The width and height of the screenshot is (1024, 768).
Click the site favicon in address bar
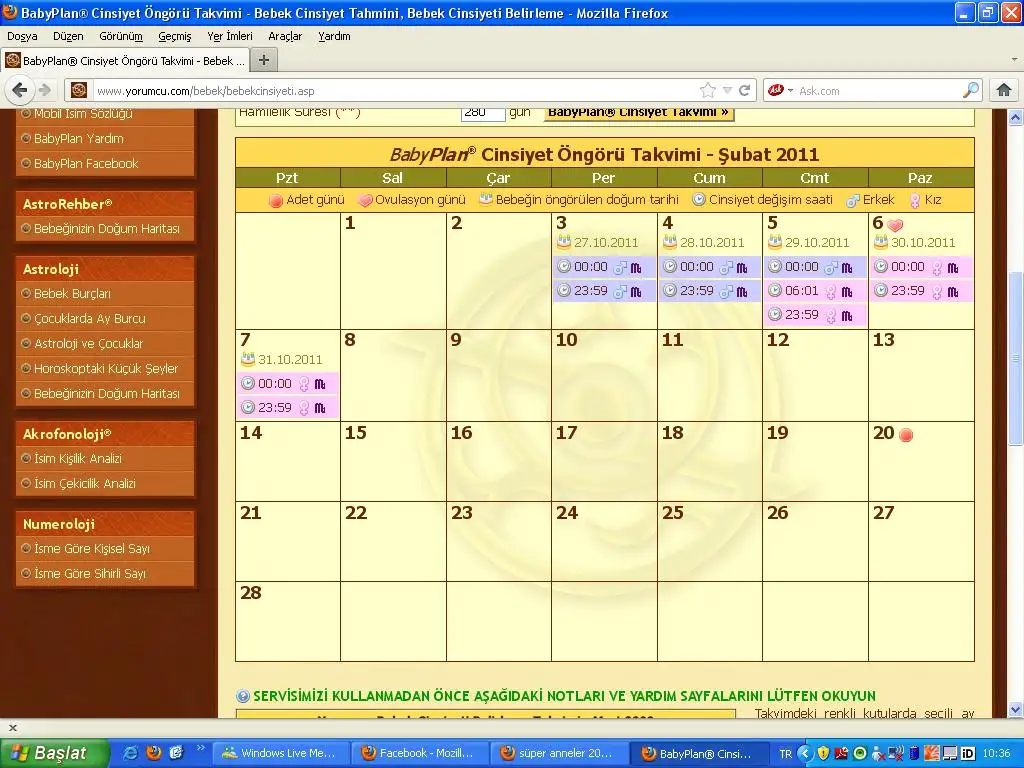point(79,91)
